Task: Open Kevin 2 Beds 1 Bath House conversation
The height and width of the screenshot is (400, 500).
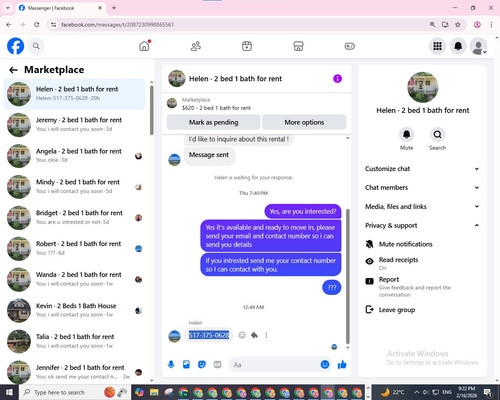Action: tap(74, 310)
